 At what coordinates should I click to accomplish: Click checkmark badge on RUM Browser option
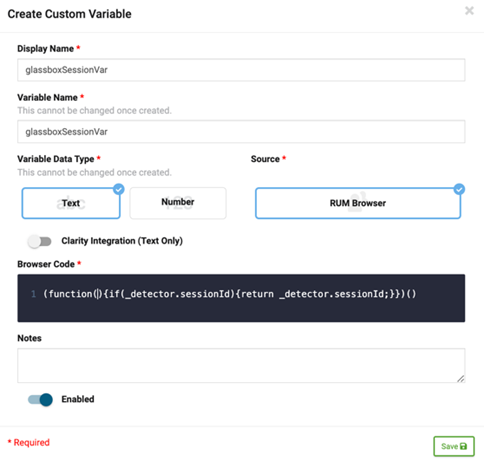(459, 189)
